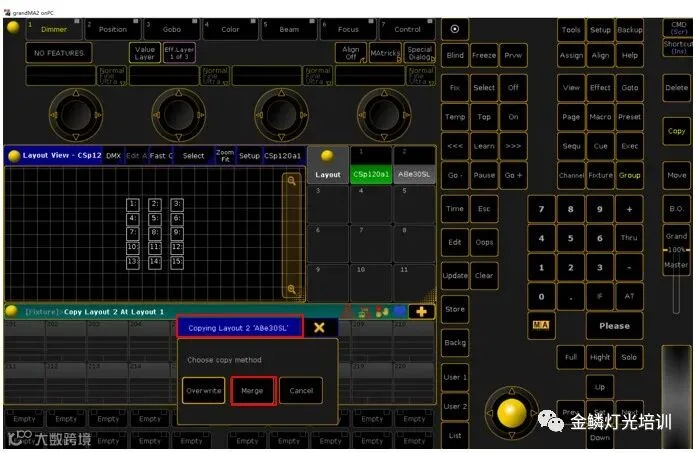Toggle the Value Layer button
The image size is (695, 453).
[x=144, y=53]
